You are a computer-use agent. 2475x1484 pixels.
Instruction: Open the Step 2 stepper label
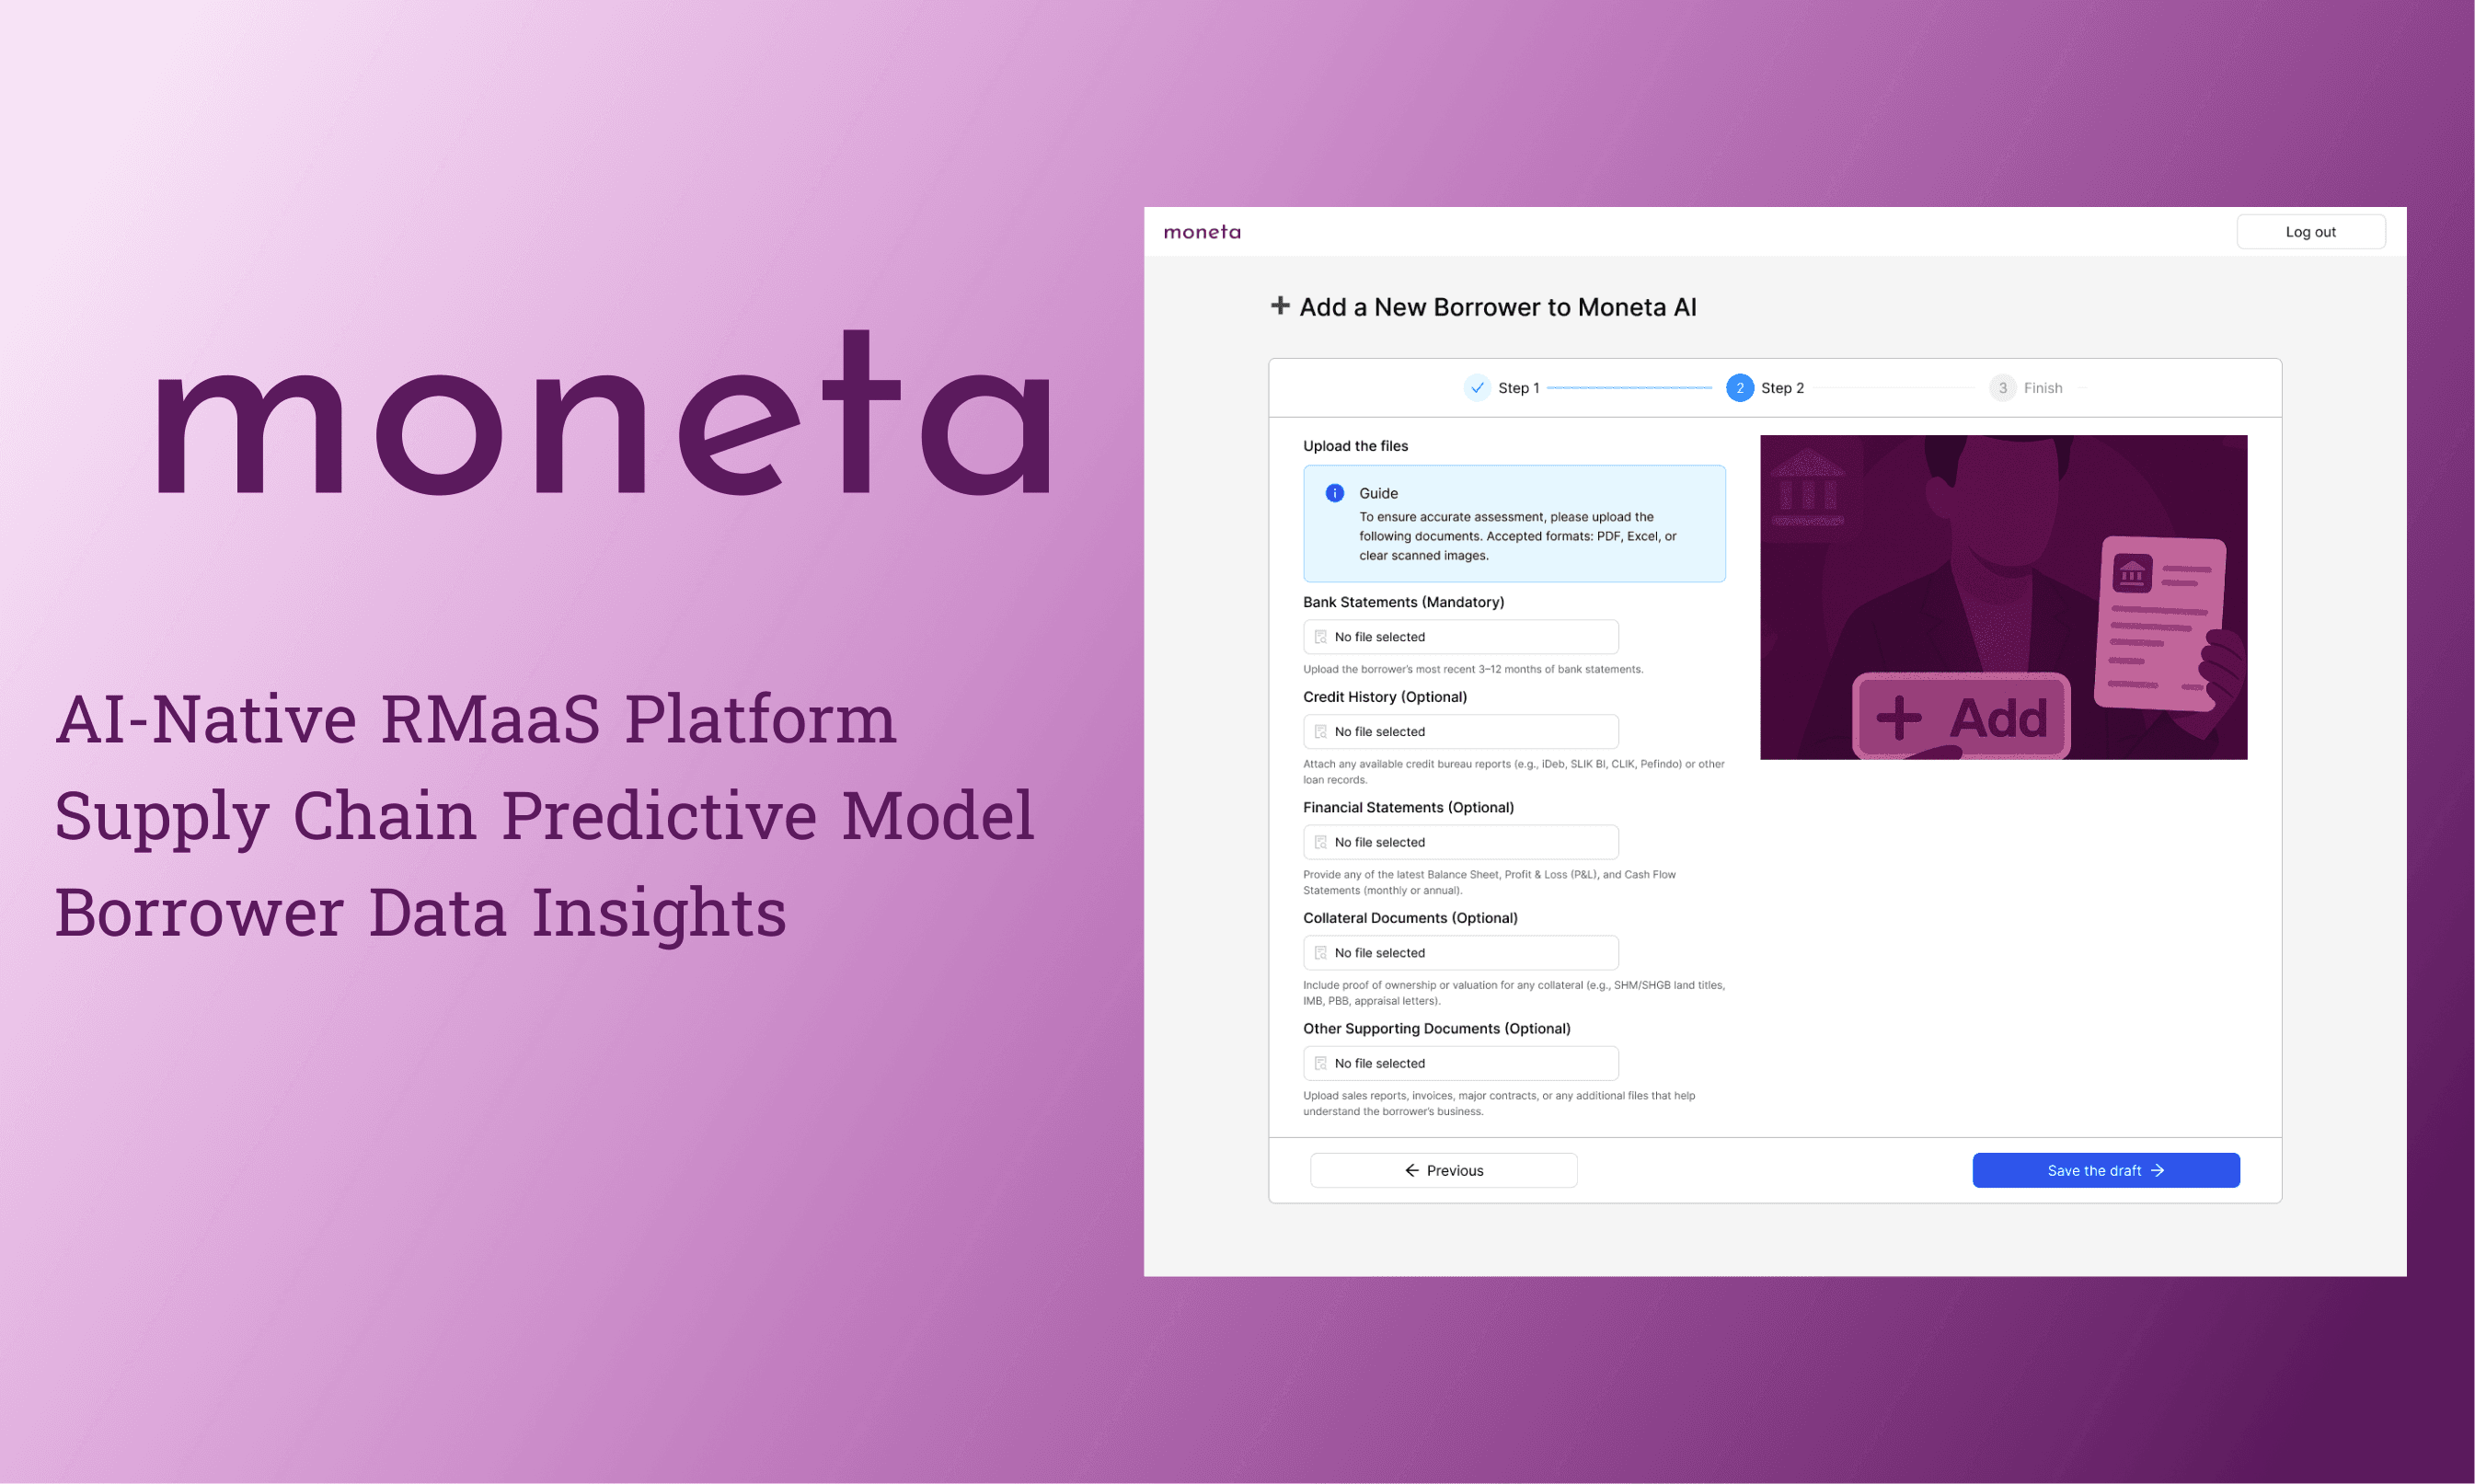[1782, 388]
